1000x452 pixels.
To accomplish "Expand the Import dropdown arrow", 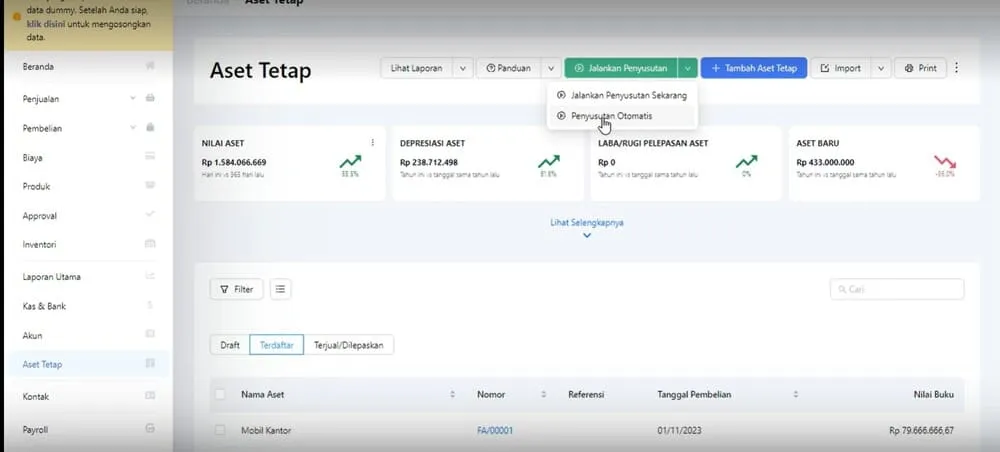I will pos(880,68).
